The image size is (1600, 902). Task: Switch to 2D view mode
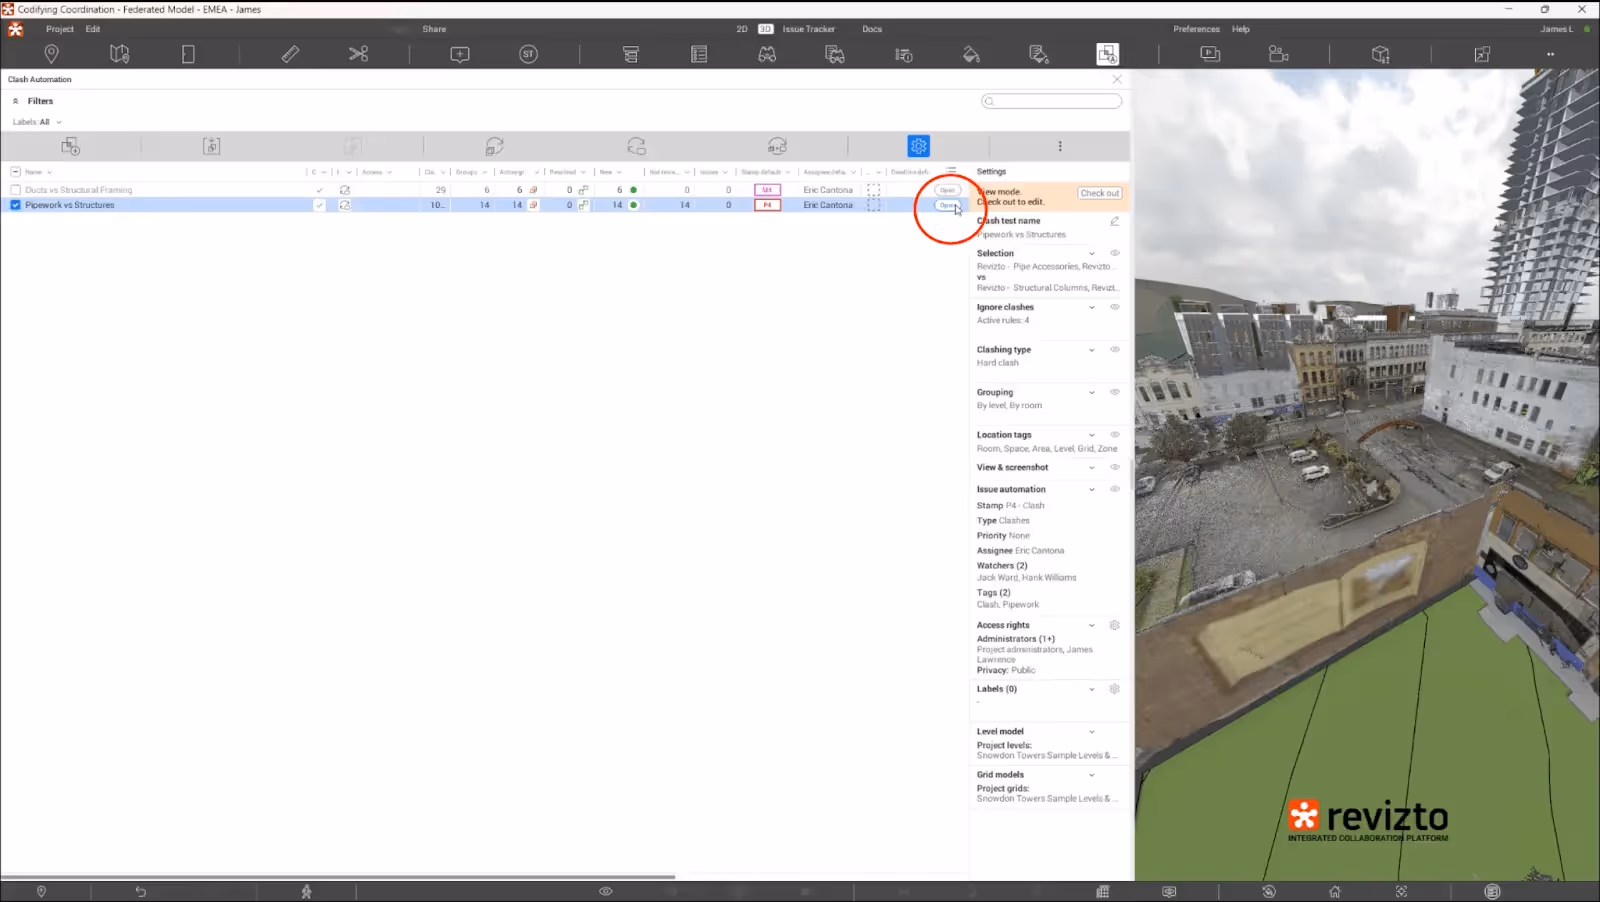click(x=742, y=29)
